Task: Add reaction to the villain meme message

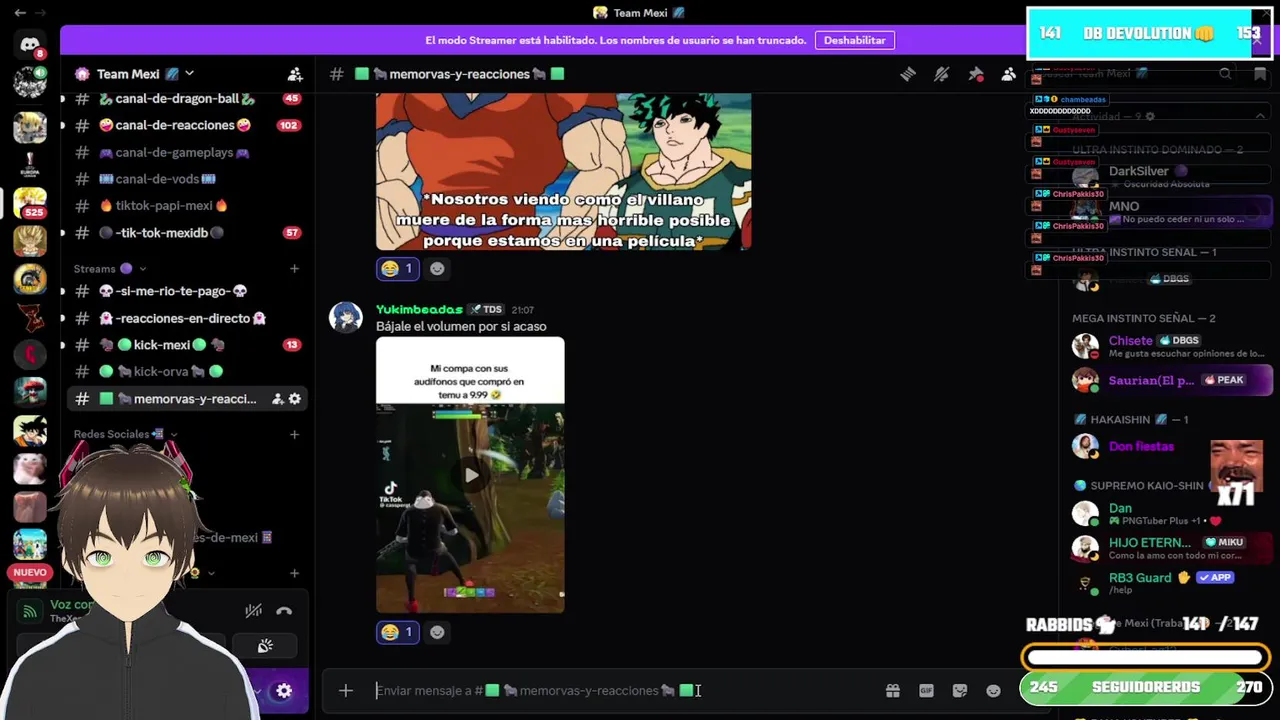Action: (437, 268)
